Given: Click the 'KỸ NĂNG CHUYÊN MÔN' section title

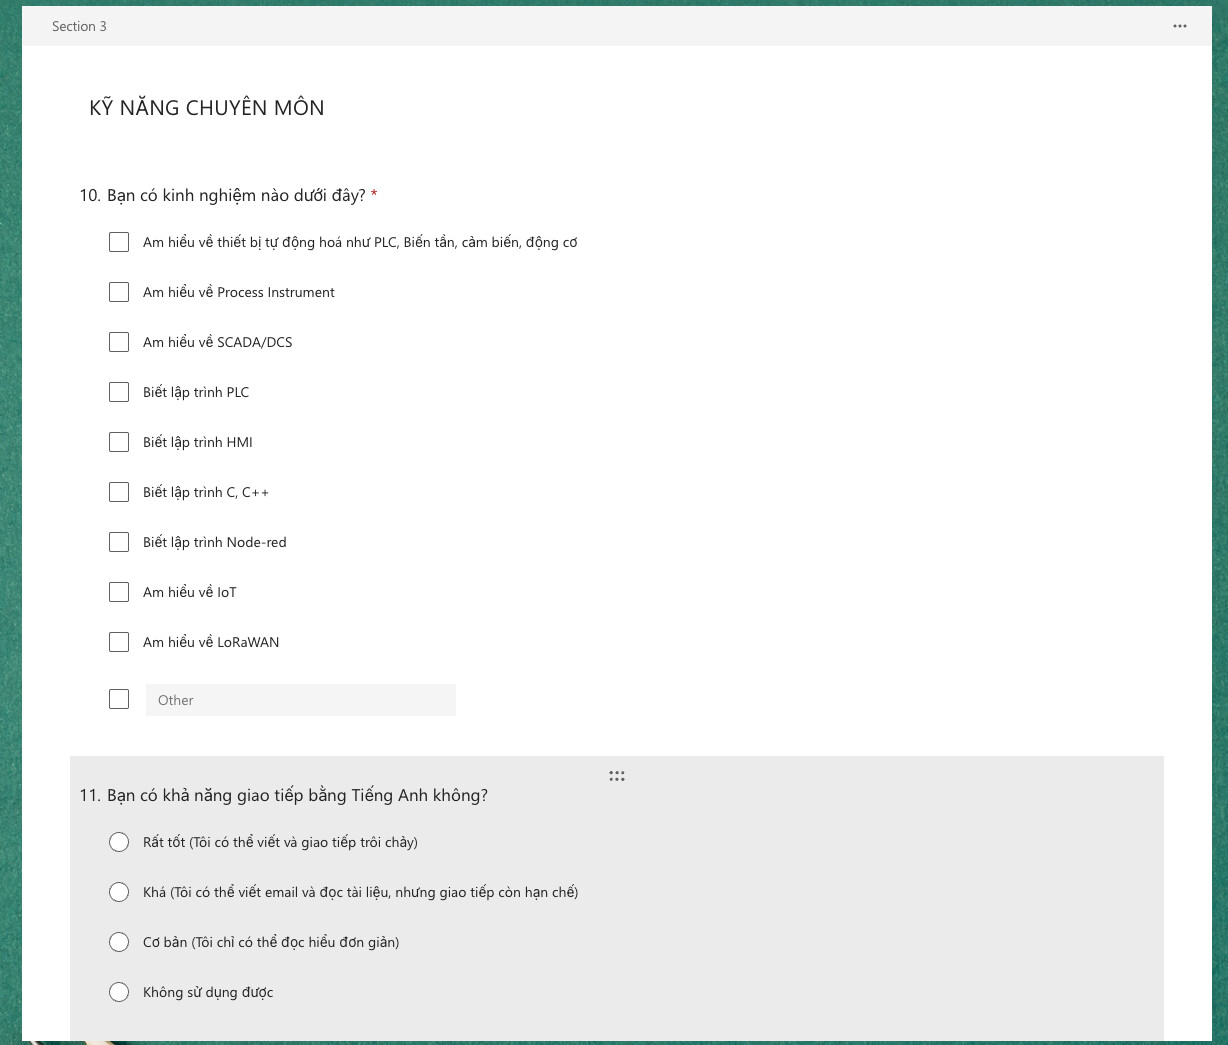Looking at the screenshot, I should click(207, 108).
